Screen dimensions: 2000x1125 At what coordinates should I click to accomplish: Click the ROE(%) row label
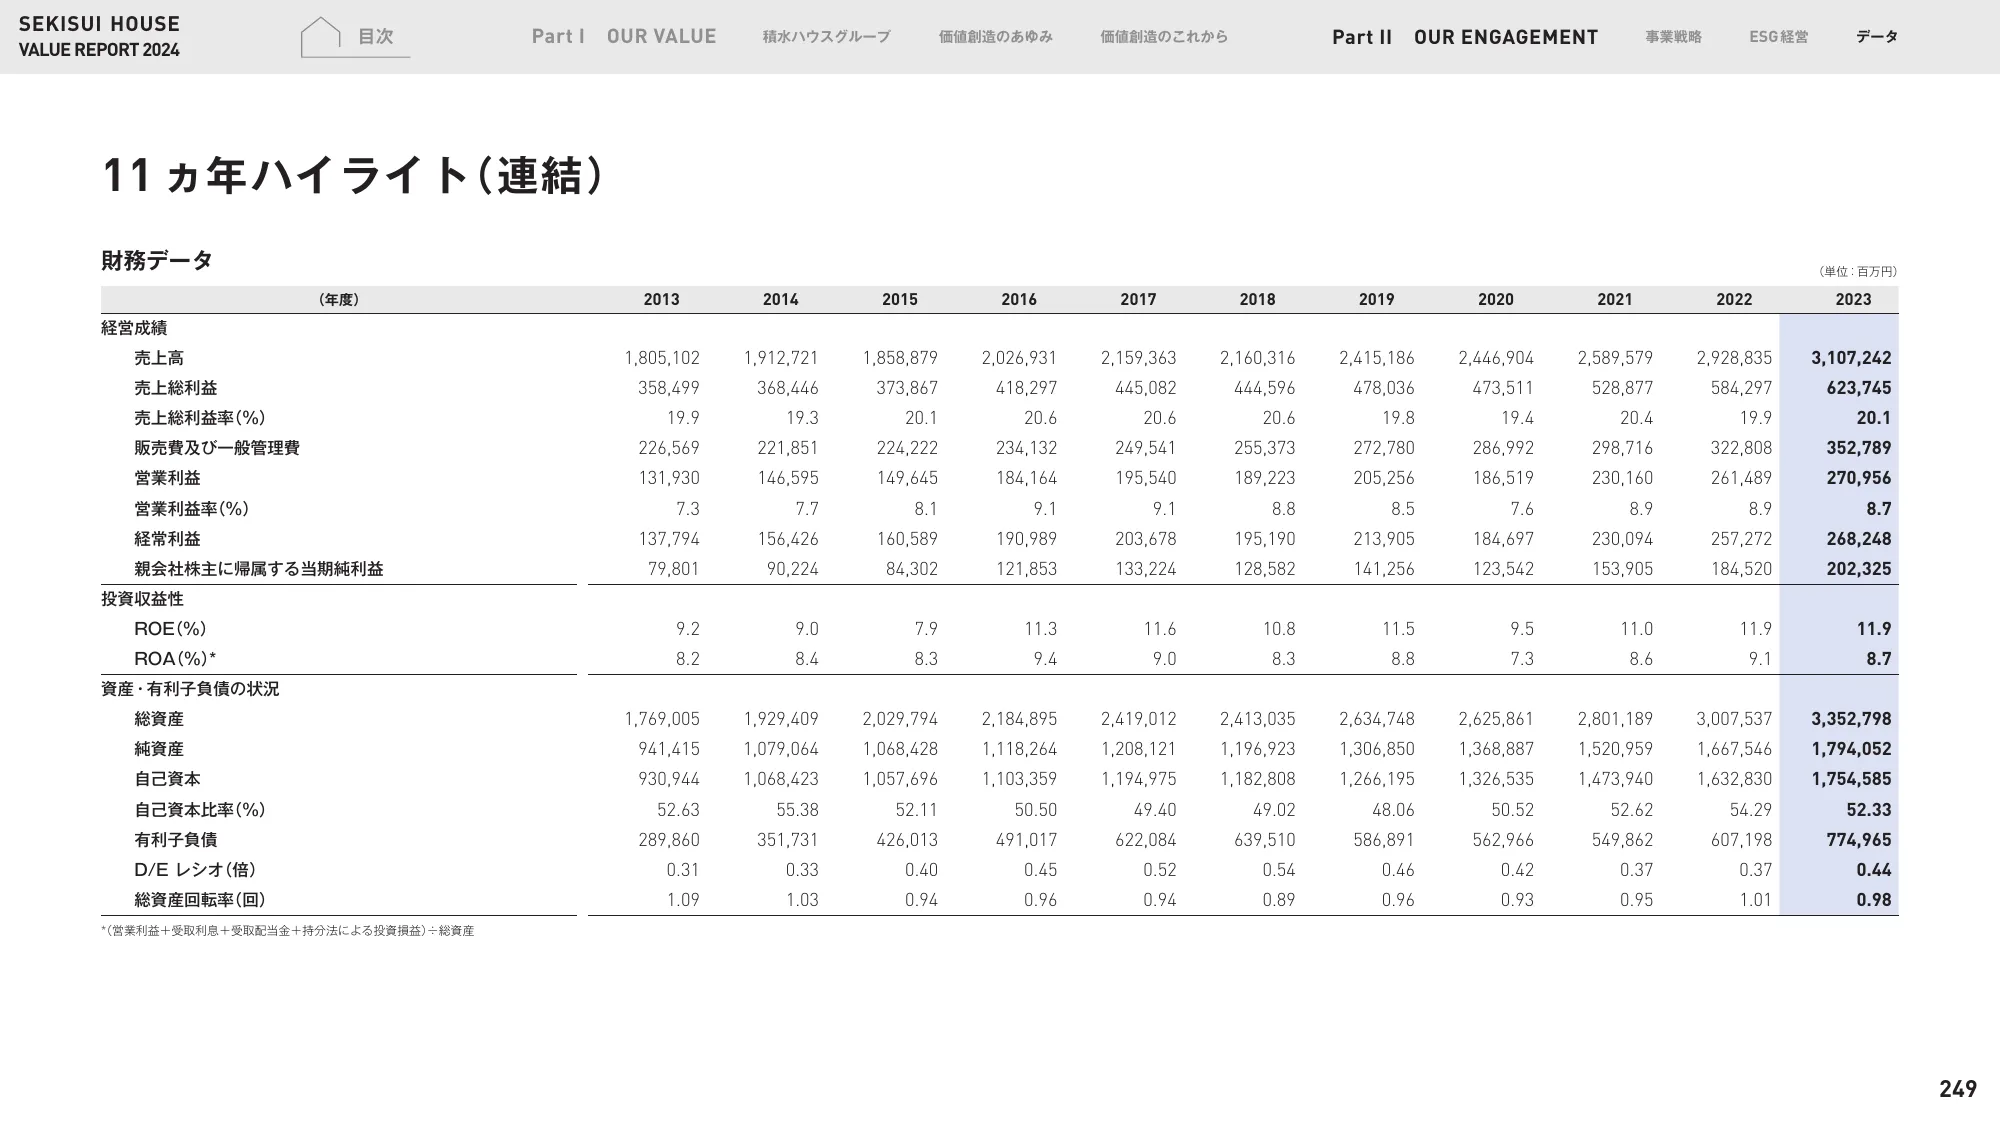[x=158, y=628]
